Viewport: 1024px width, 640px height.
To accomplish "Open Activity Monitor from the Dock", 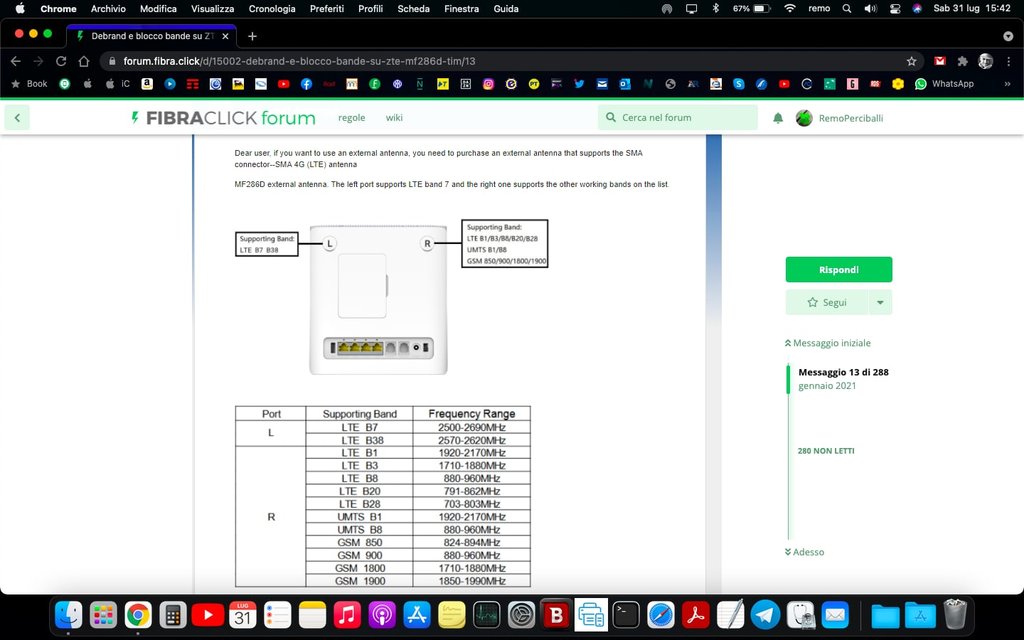I will point(487,615).
